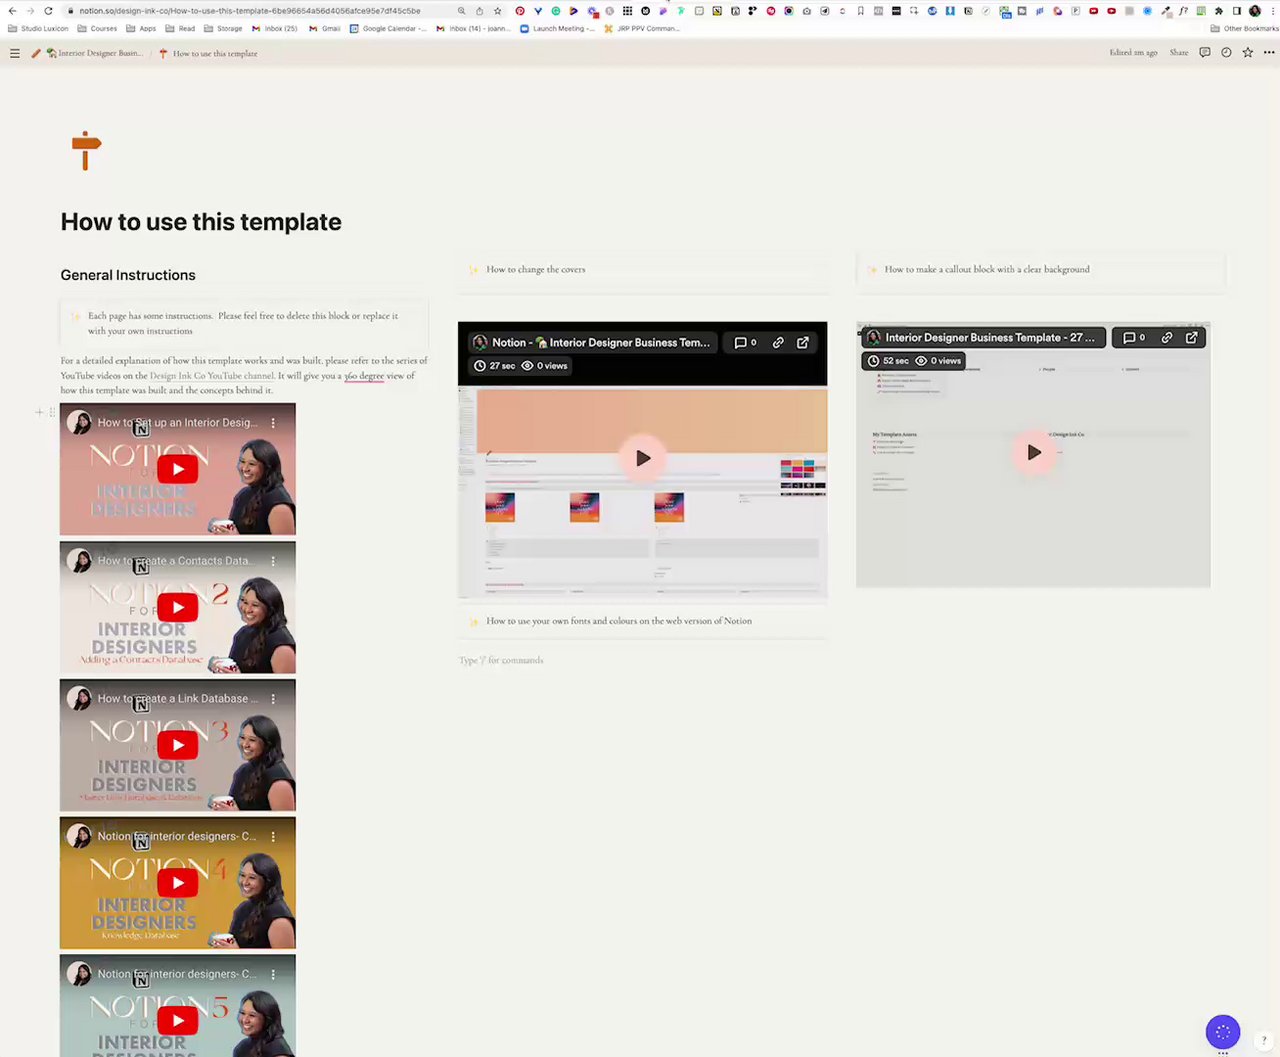Click the plus icon to add a block

click(40, 412)
